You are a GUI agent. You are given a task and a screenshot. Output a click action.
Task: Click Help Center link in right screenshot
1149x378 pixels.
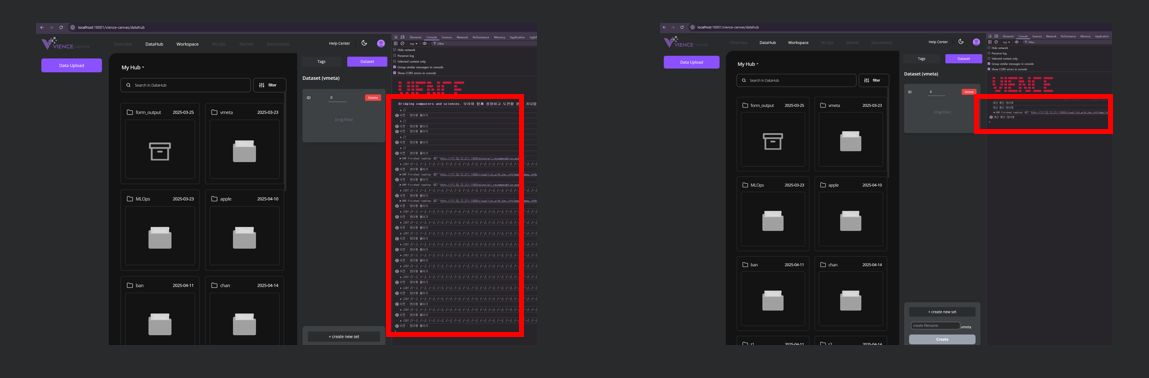click(938, 42)
